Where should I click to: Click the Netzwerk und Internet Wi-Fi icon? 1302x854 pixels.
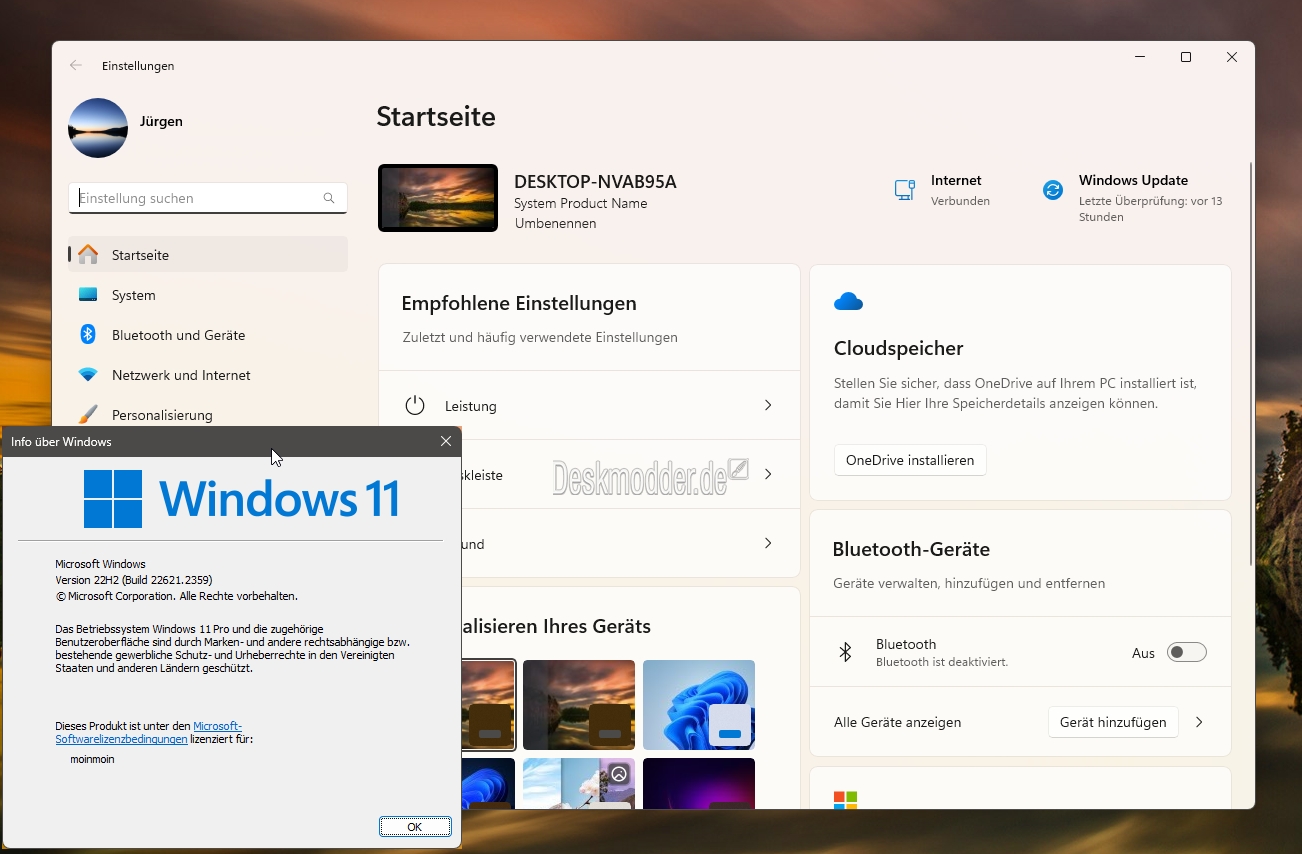pyautogui.click(x=88, y=374)
